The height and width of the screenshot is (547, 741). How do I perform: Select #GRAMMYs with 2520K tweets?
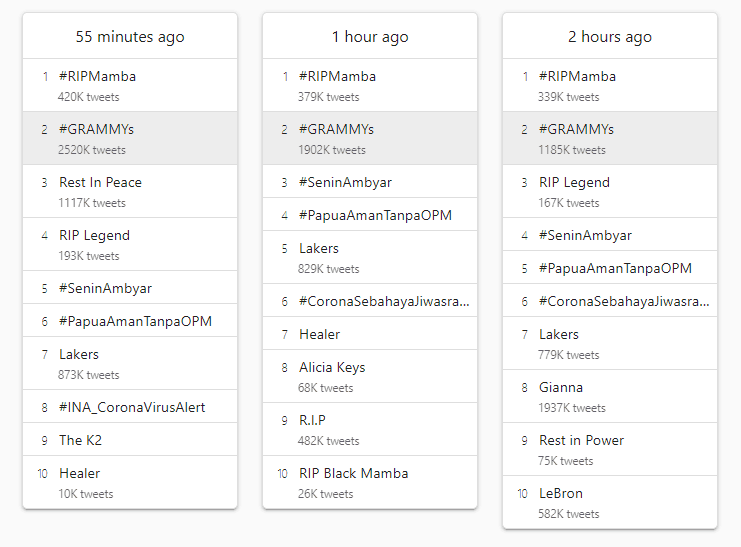coord(96,129)
